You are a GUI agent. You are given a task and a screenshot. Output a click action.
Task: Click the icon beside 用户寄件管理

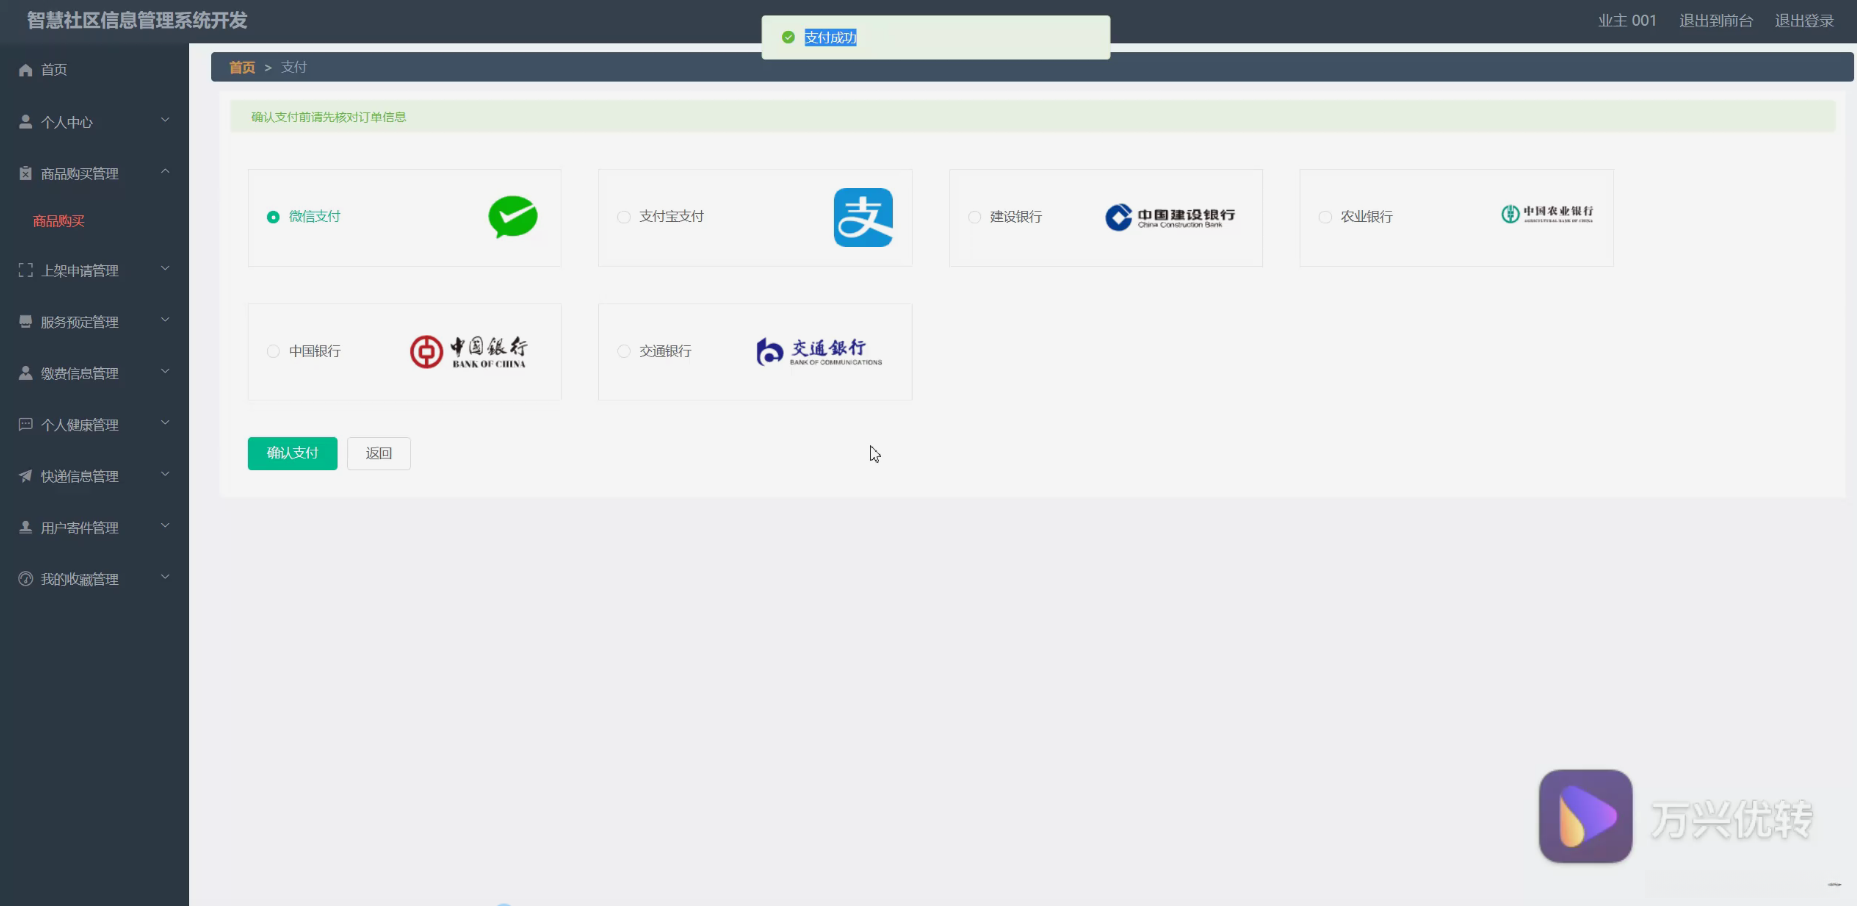[x=26, y=527]
